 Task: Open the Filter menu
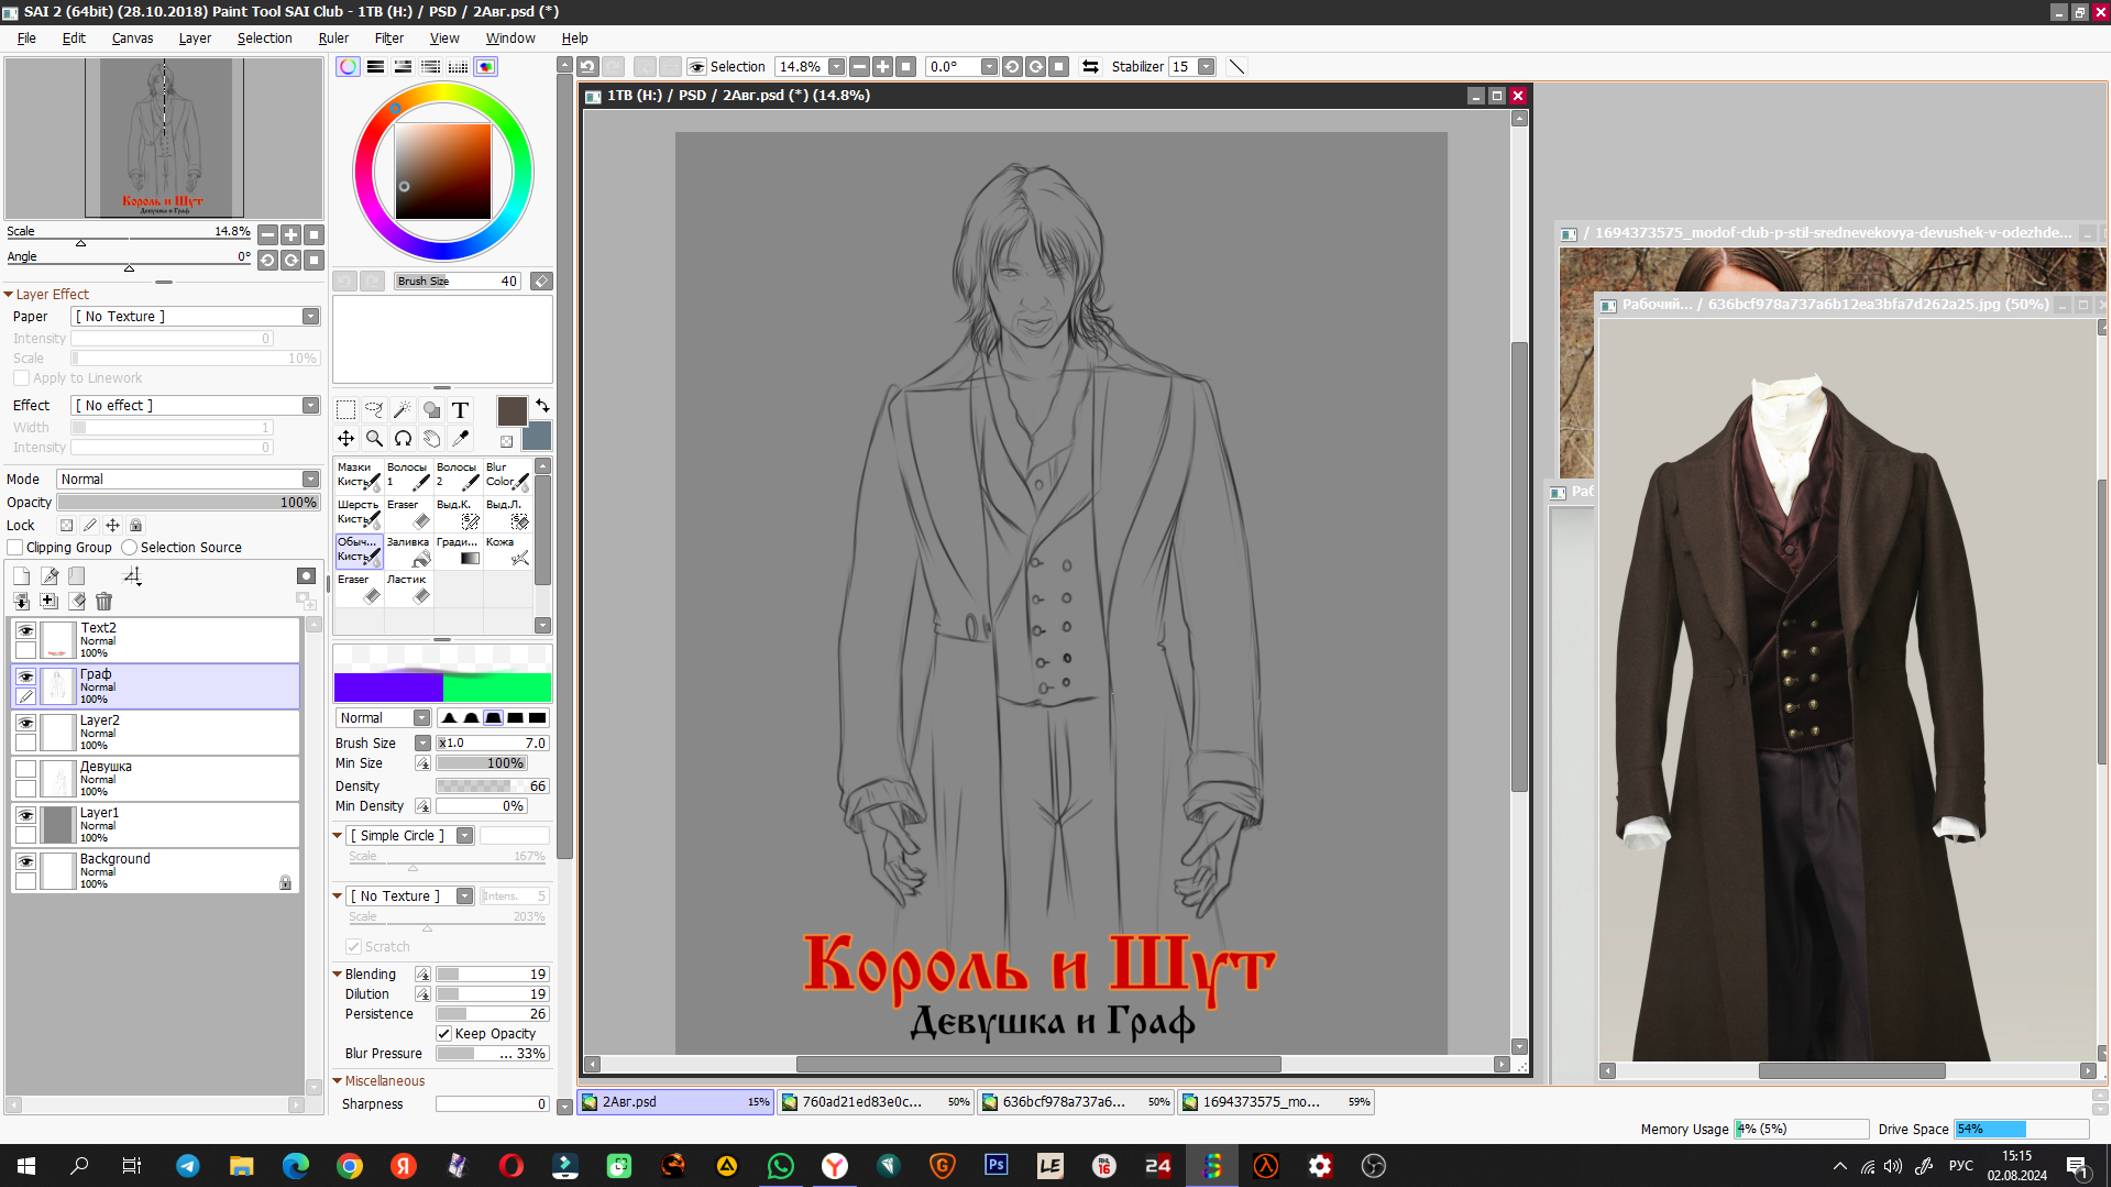coord(389,38)
